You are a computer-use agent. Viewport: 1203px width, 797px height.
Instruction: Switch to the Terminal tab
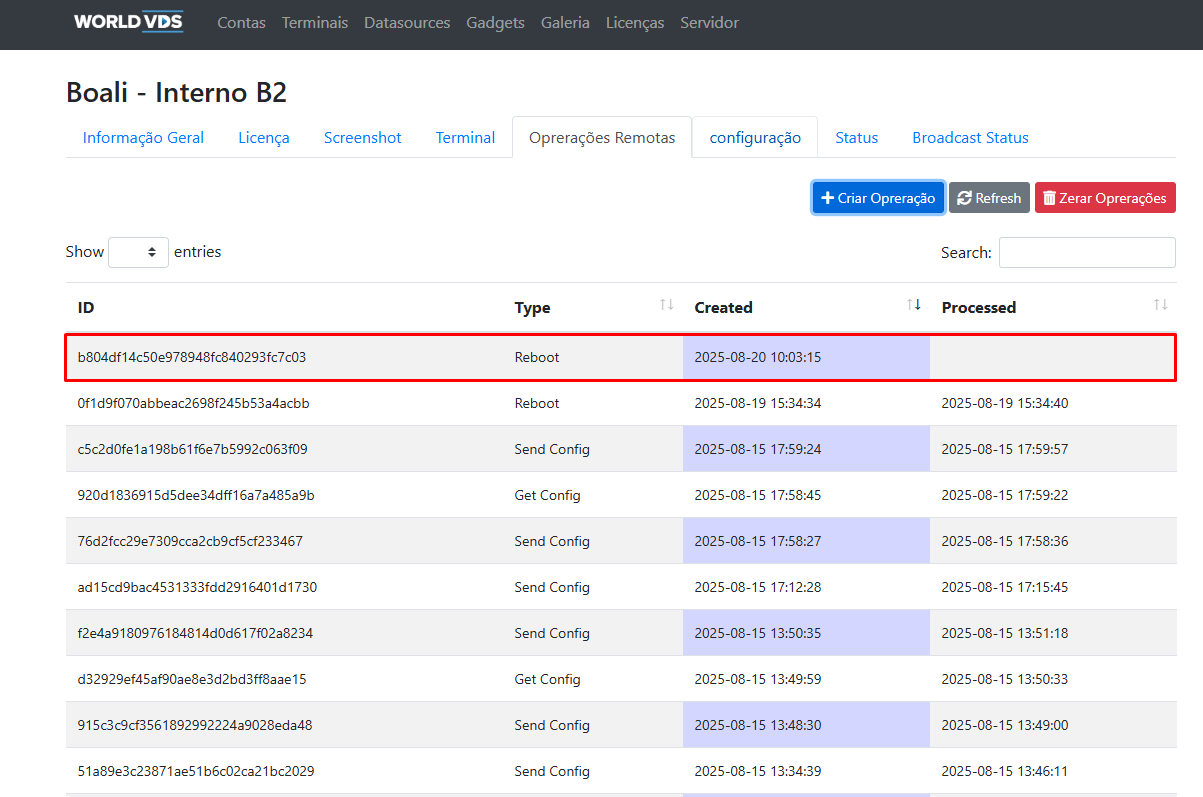(465, 137)
